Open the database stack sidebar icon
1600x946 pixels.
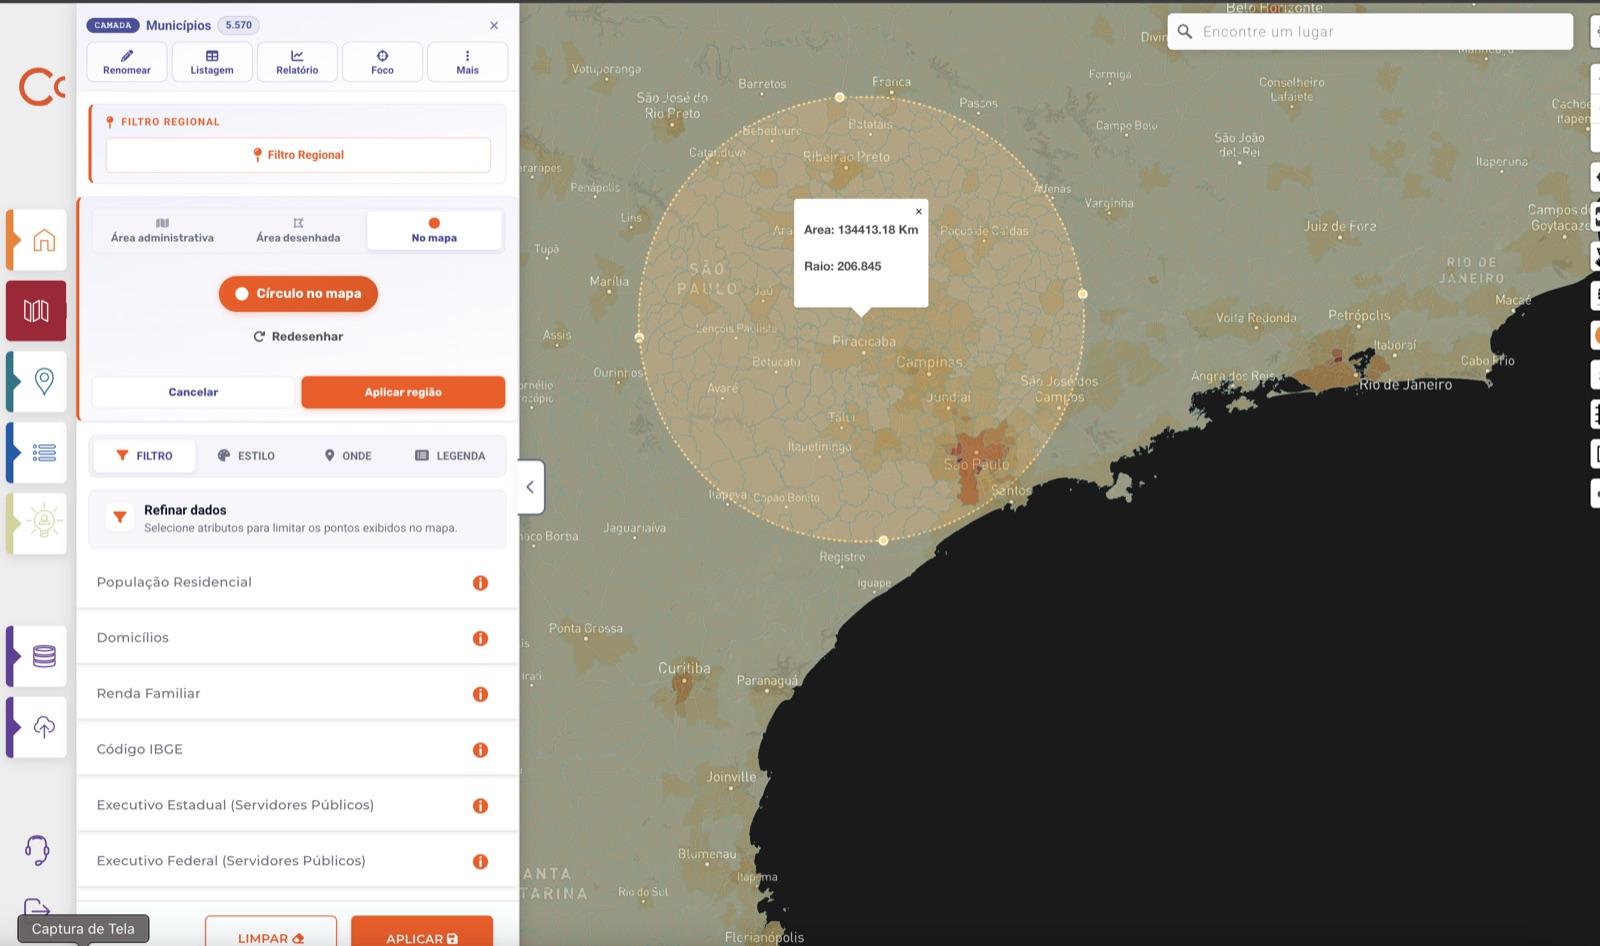coord(43,656)
